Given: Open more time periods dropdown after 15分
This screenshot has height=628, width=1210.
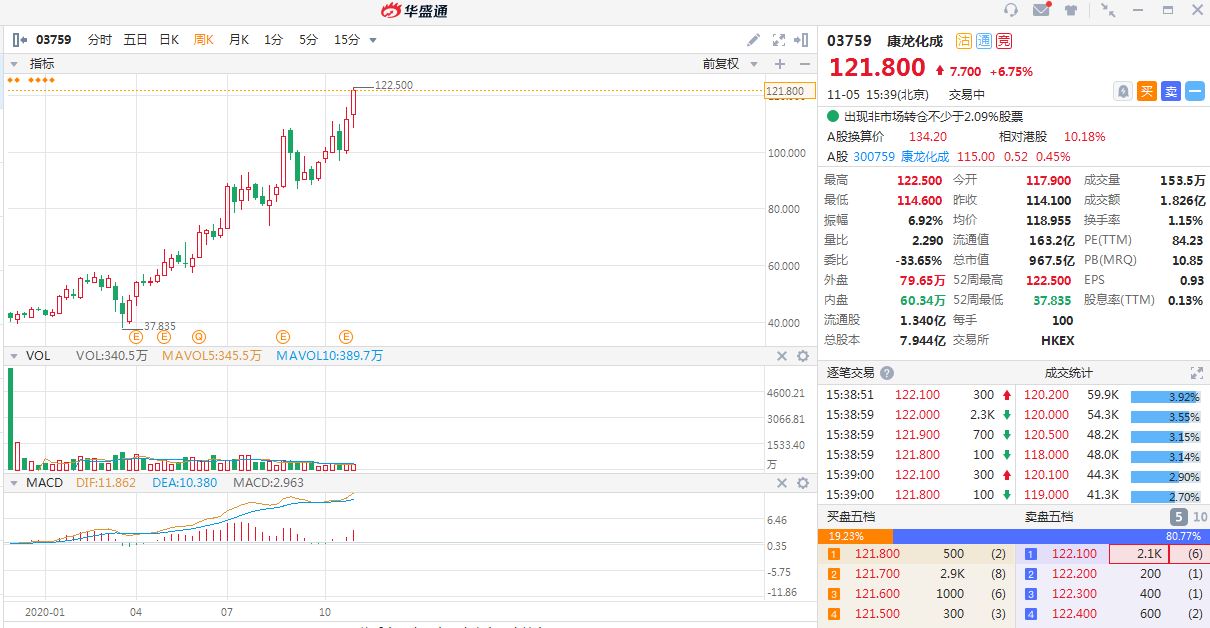Looking at the screenshot, I should pyautogui.click(x=373, y=41).
